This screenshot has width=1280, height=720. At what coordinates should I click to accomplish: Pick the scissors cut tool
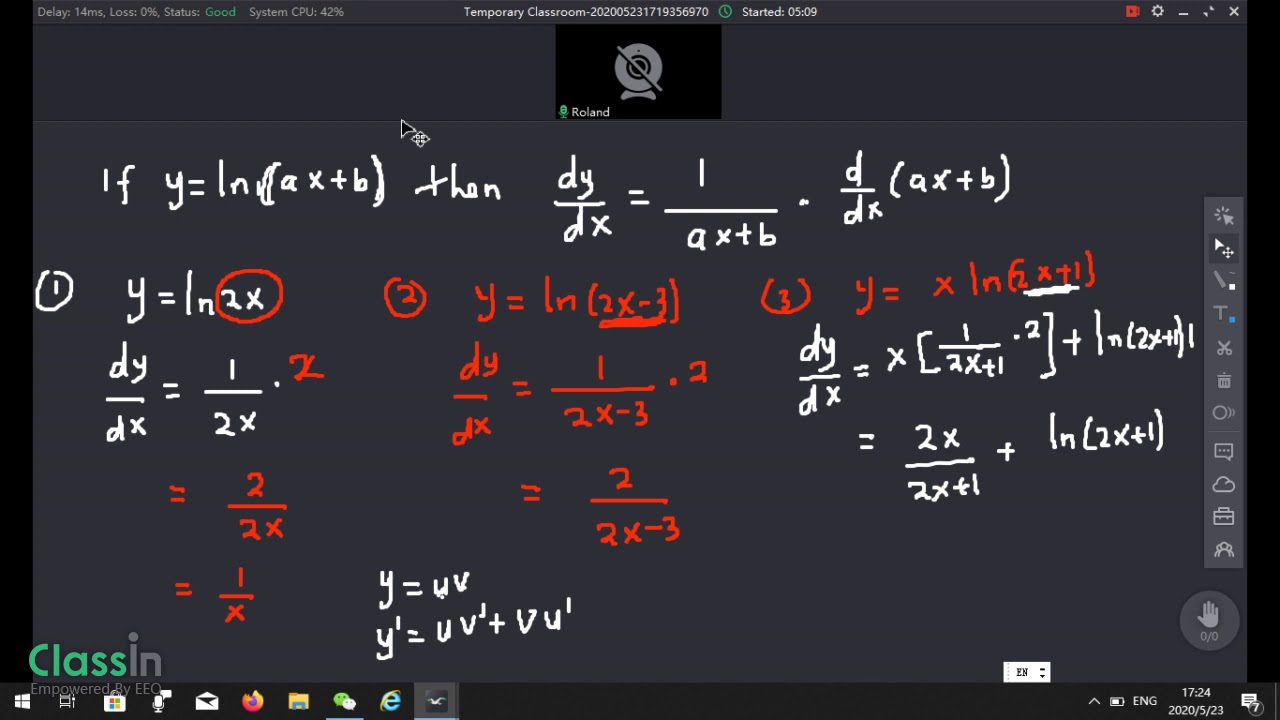pos(1224,348)
